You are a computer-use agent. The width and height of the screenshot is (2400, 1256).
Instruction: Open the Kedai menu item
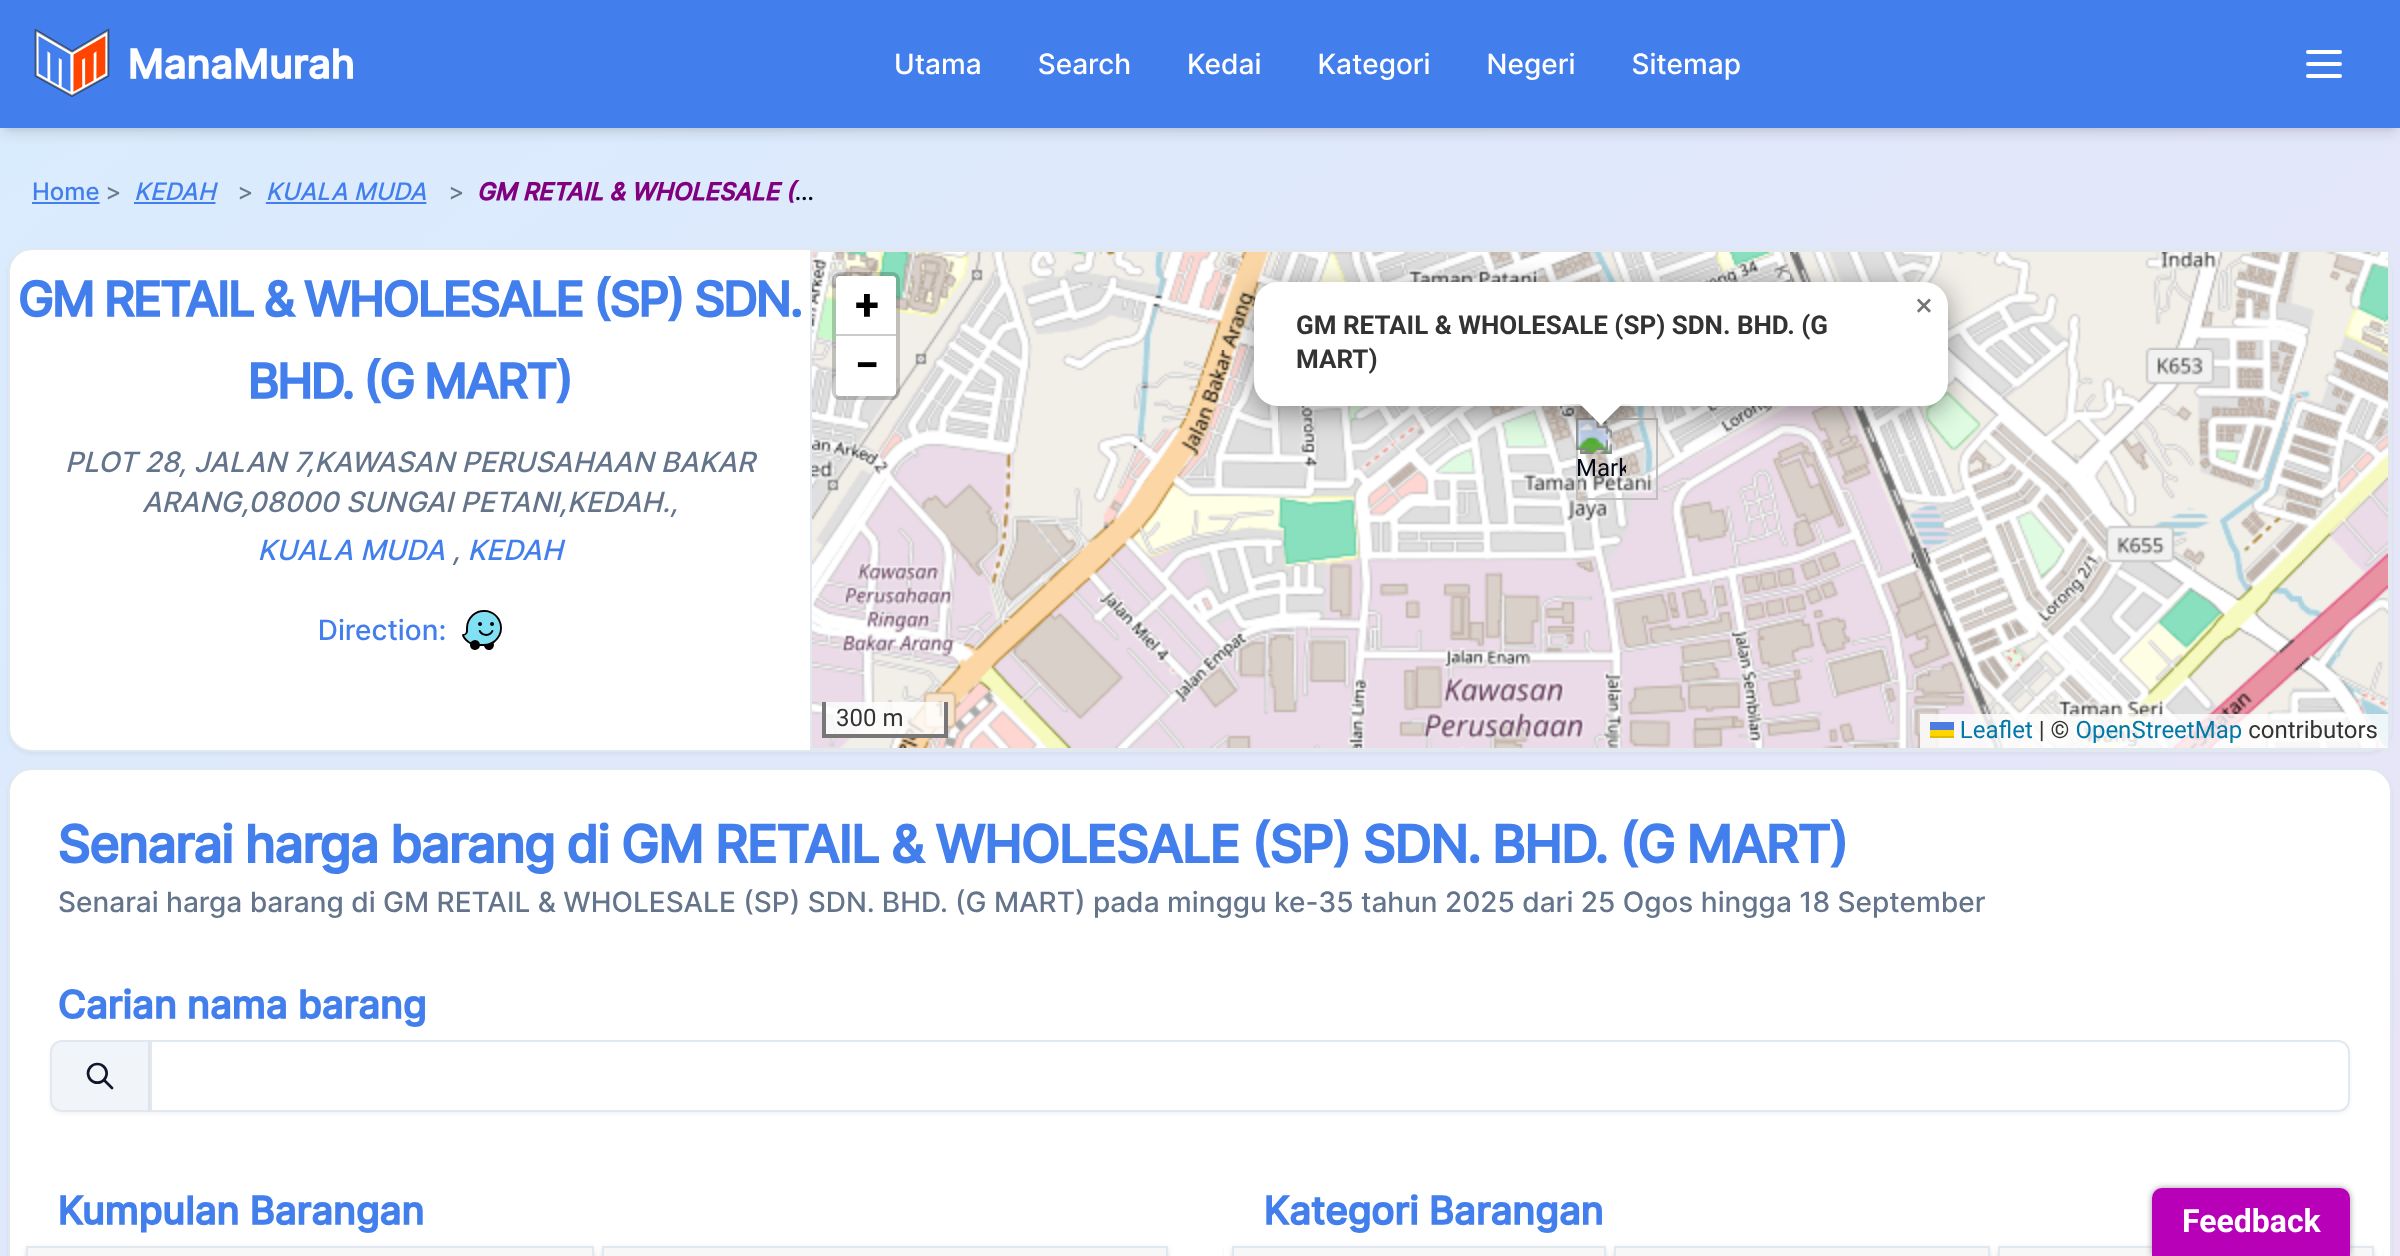coord(1223,64)
